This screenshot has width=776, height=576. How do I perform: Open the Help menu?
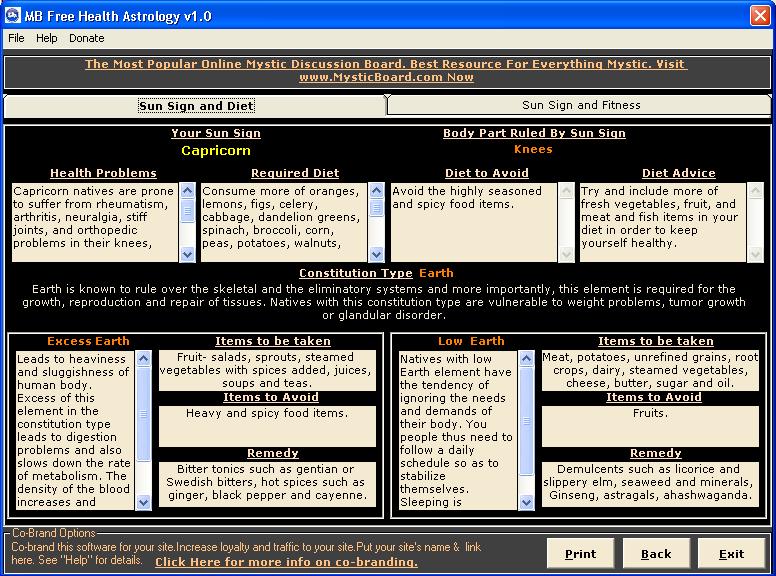[47, 38]
